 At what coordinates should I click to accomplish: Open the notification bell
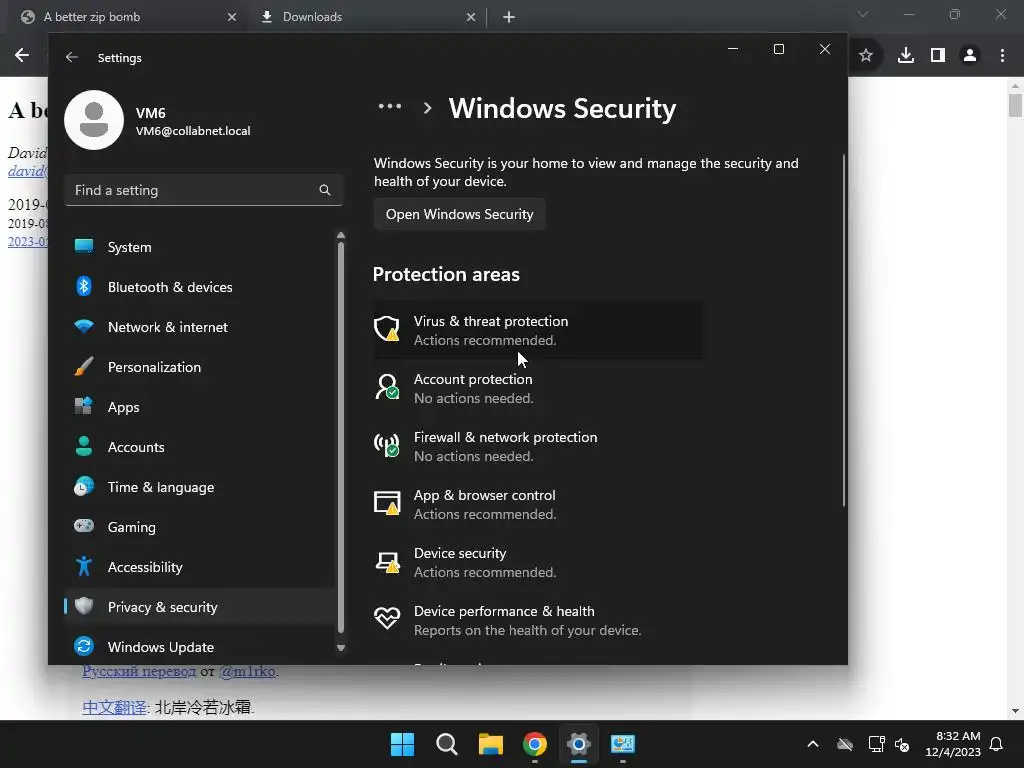pos(997,744)
